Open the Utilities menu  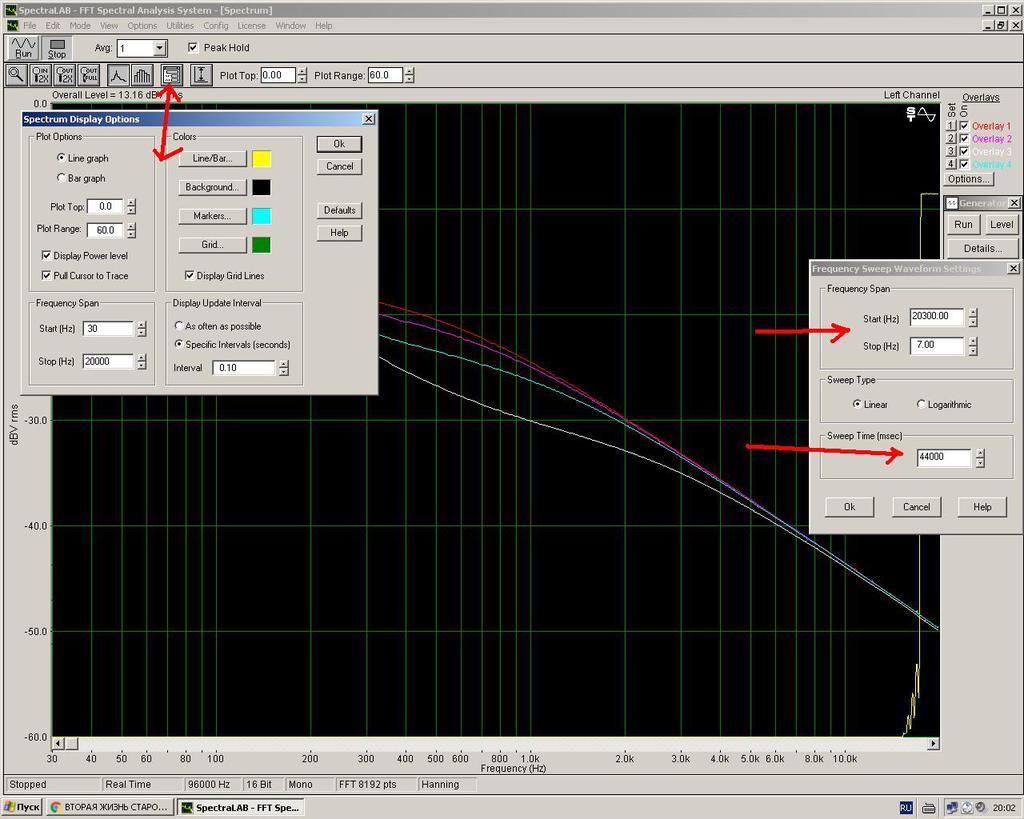pyautogui.click(x=180, y=25)
